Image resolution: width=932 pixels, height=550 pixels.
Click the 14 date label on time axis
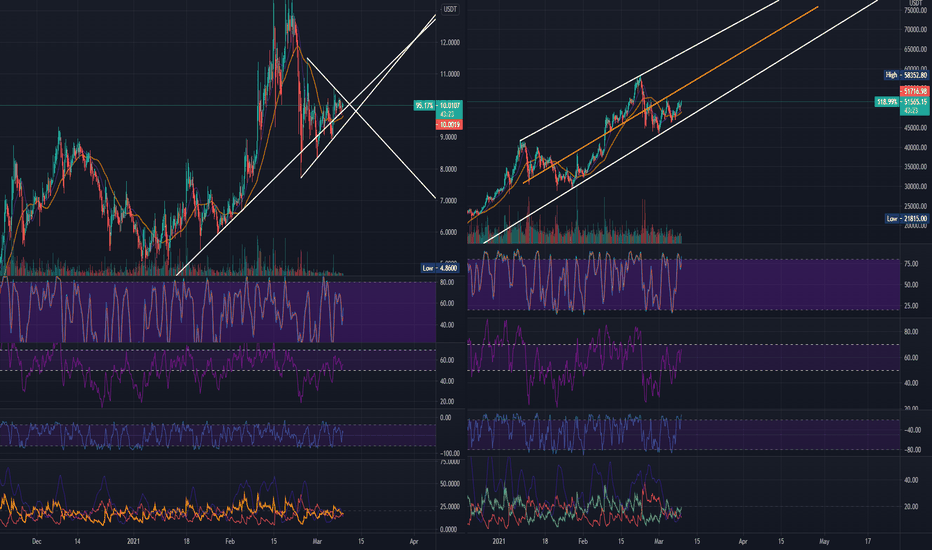[x=77, y=542]
